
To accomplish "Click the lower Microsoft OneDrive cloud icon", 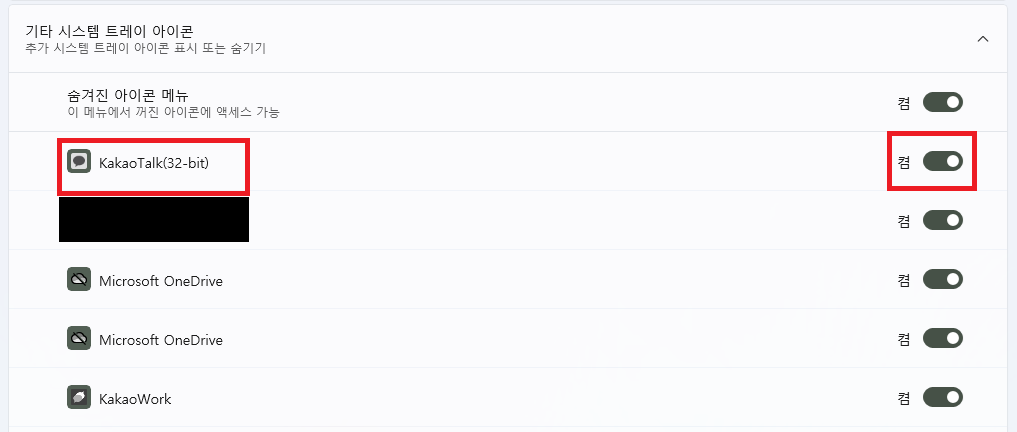I will pos(79,339).
